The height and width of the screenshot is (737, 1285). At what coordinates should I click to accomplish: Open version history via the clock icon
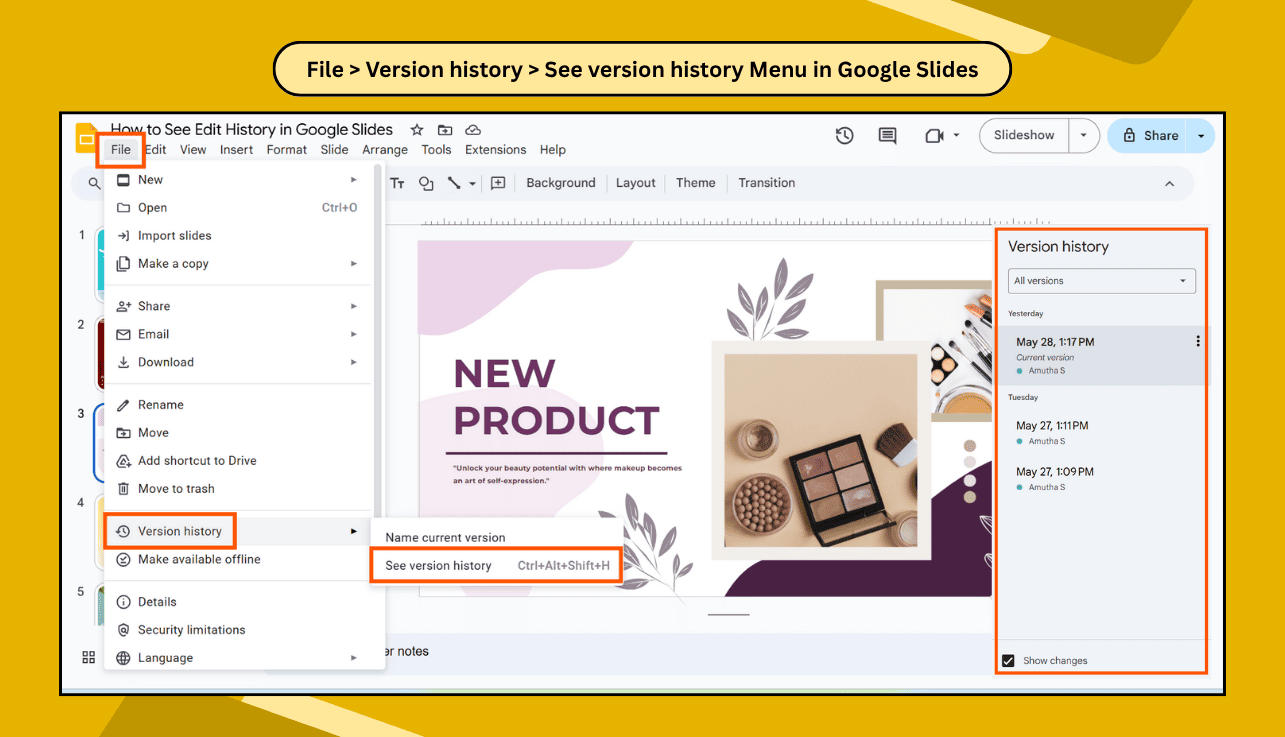point(845,135)
